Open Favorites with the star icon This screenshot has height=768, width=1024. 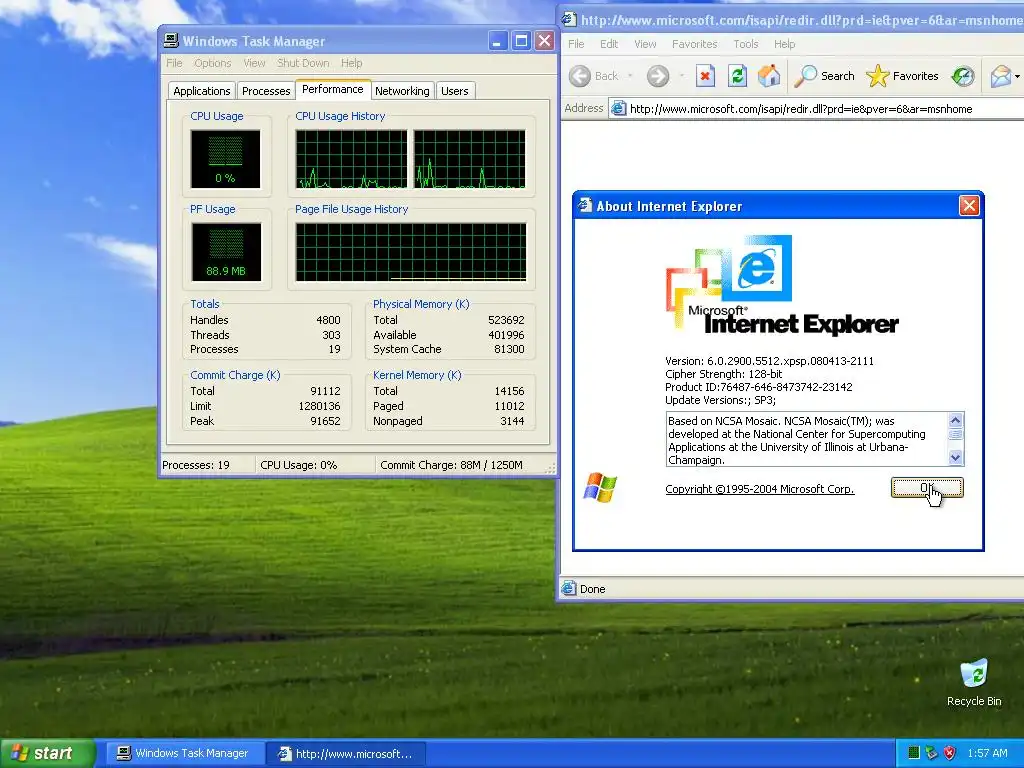tap(877, 76)
